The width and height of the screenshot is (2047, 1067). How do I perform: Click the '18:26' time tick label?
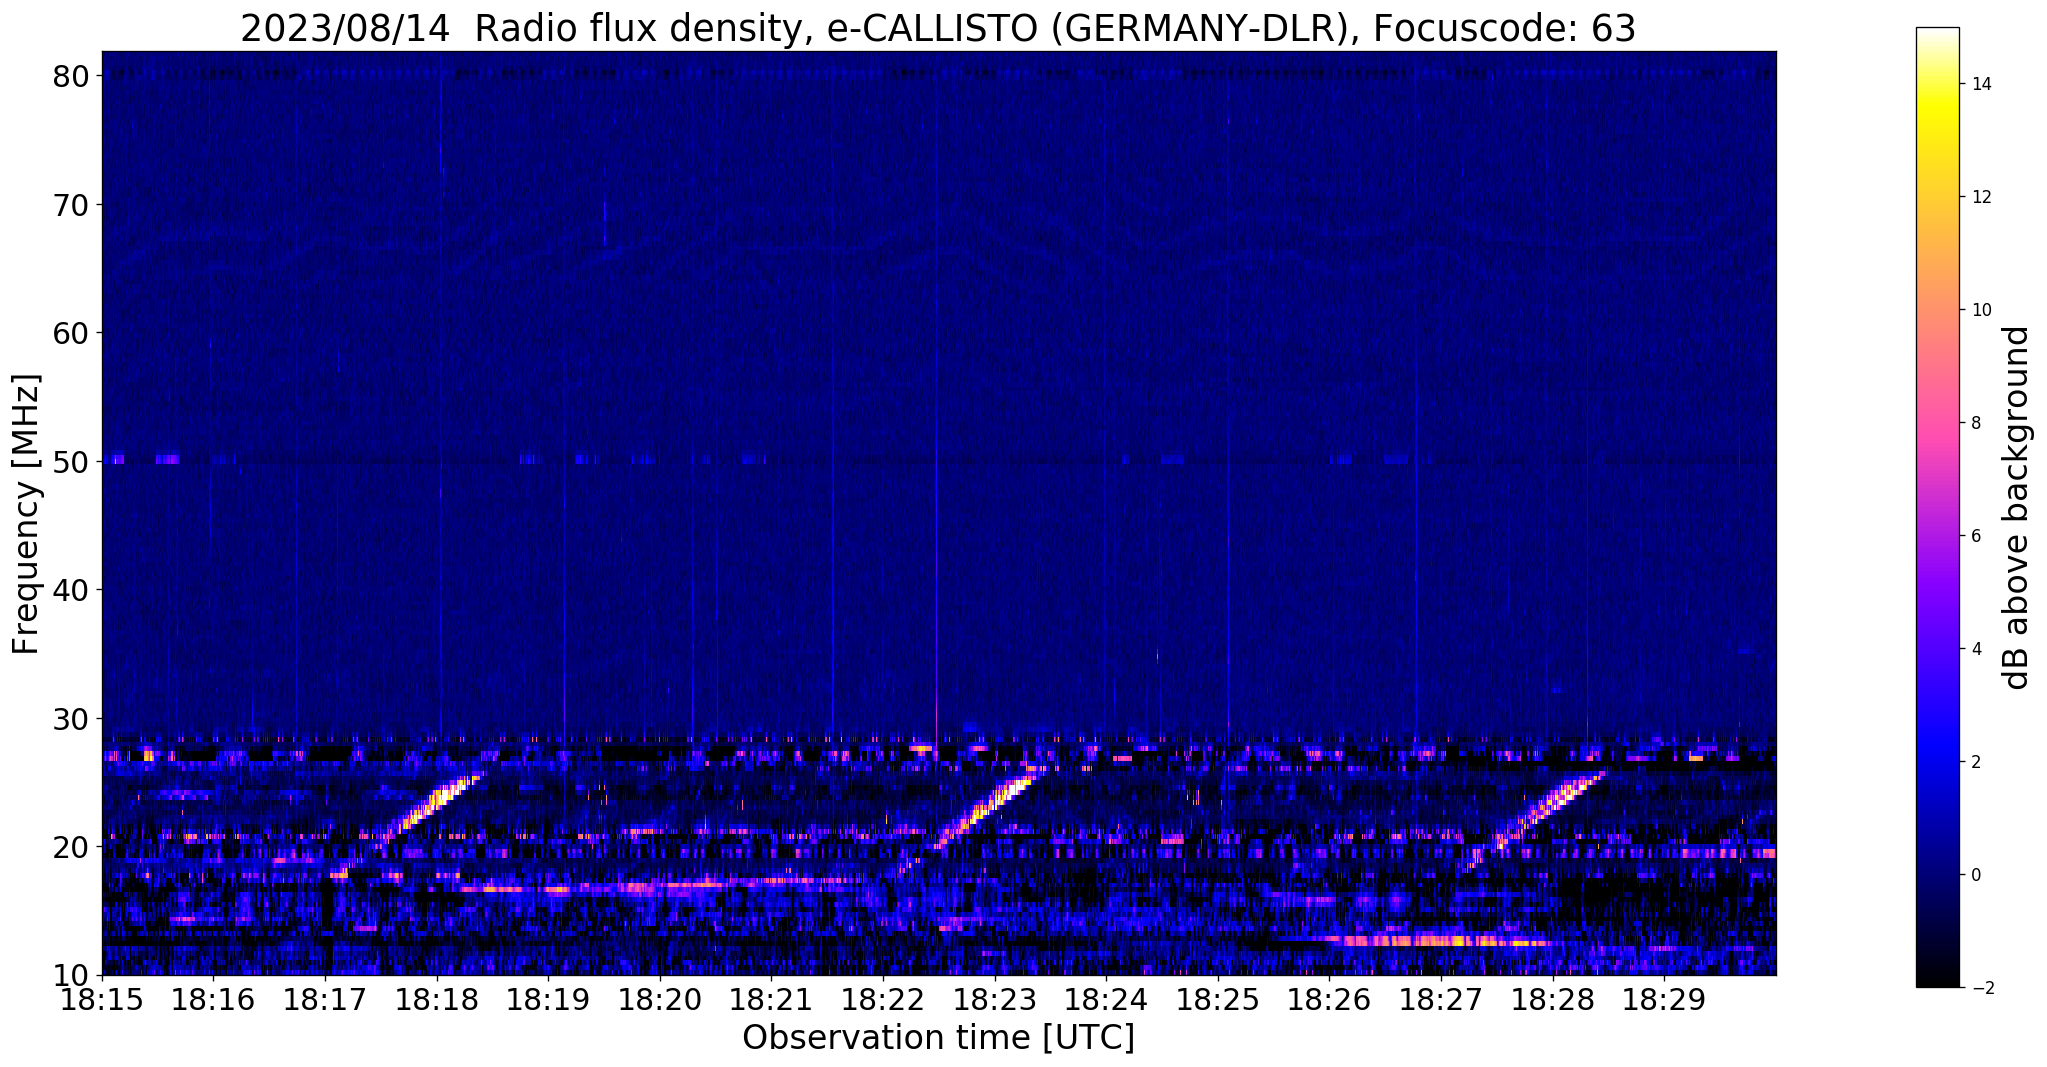click(1329, 999)
